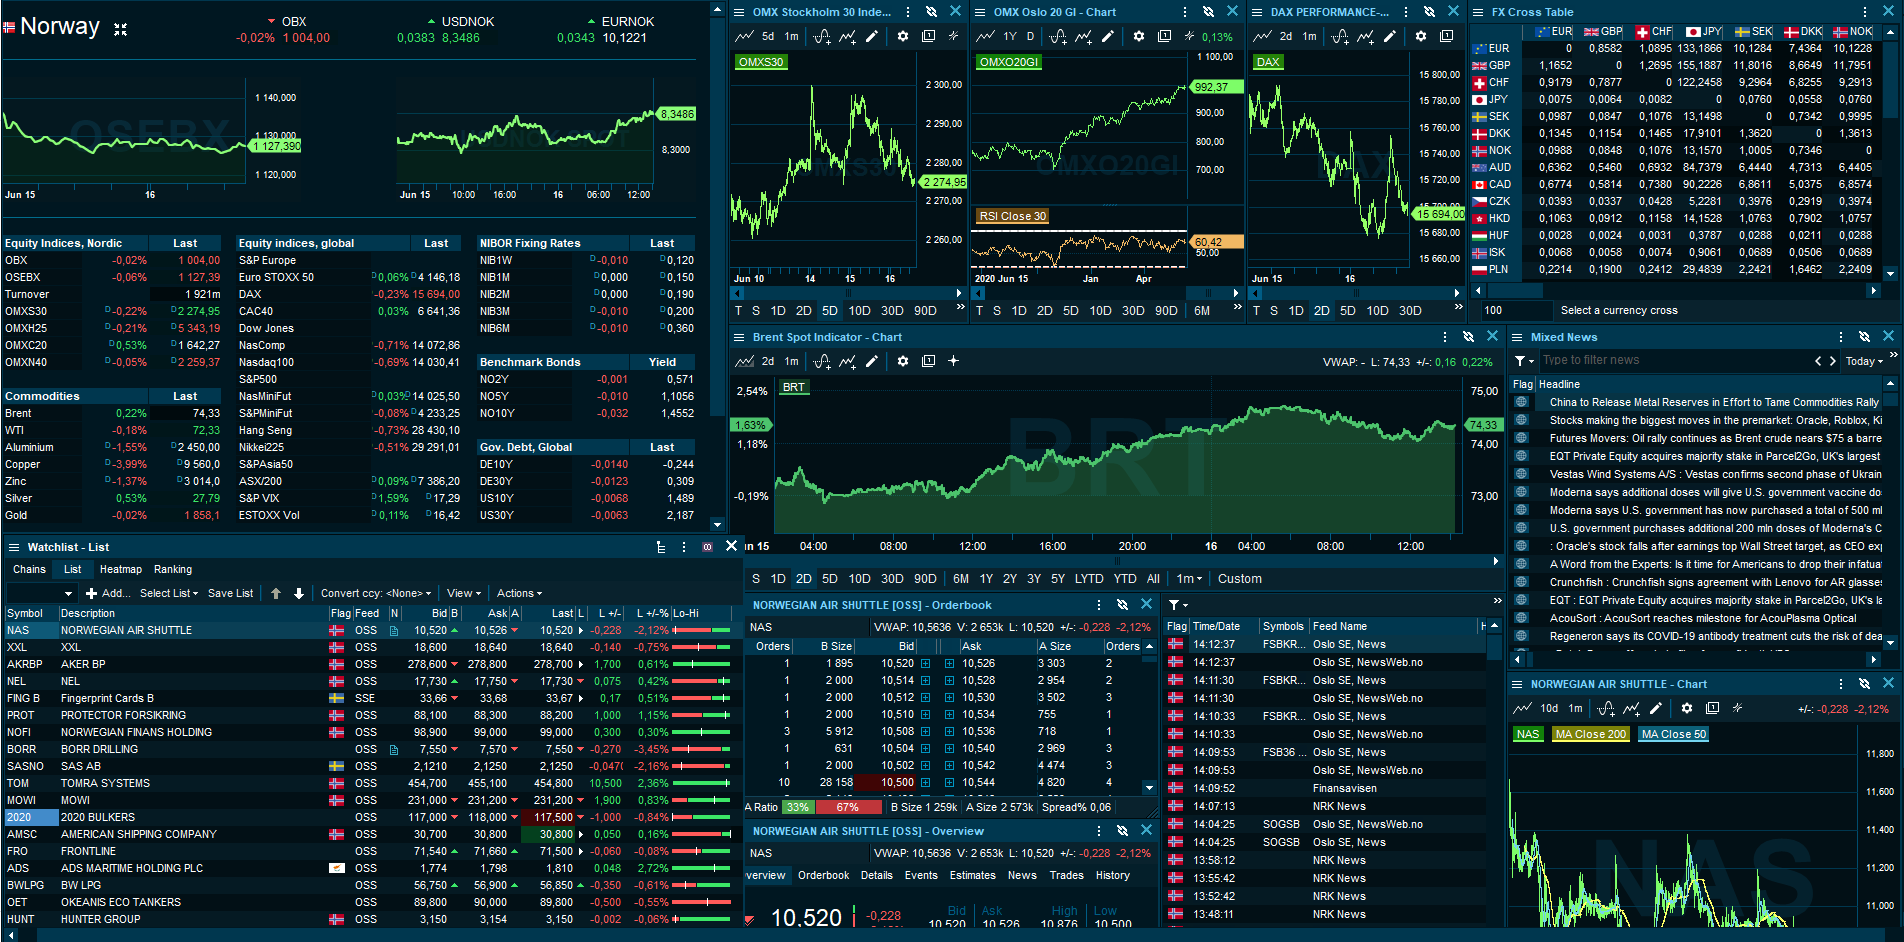Select the drawing pencil tool in OMX Oslo chart
This screenshot has width=1904, height=942.
click(x=1107, y=36)
